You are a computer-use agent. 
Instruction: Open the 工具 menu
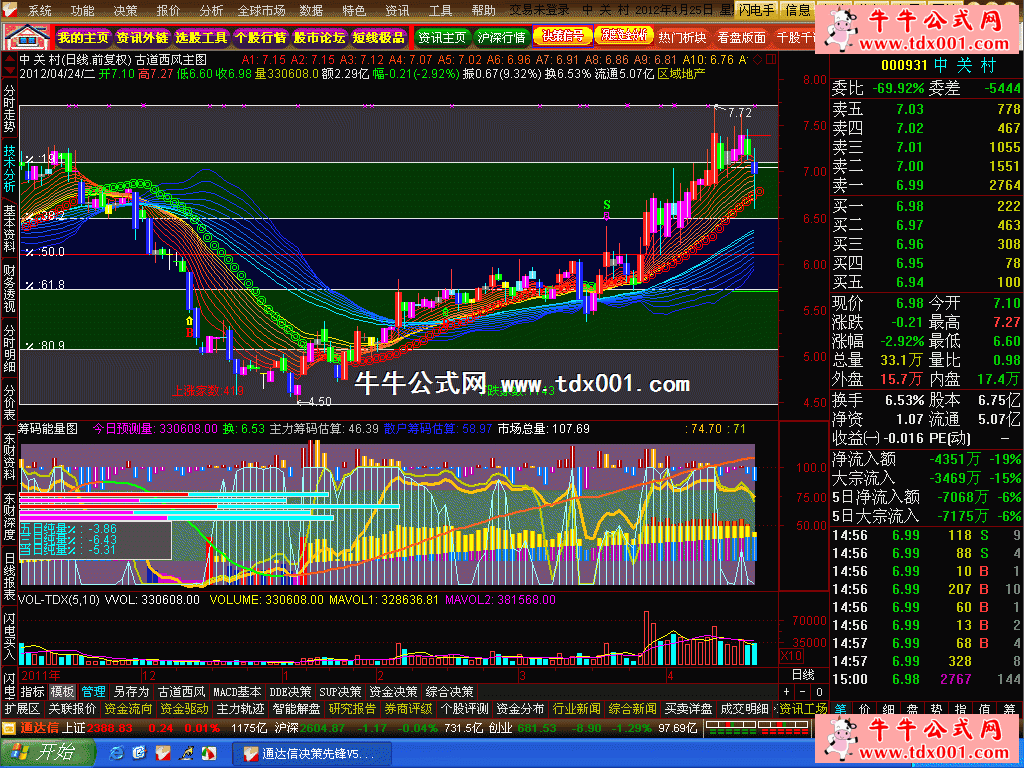click(440, 10)
